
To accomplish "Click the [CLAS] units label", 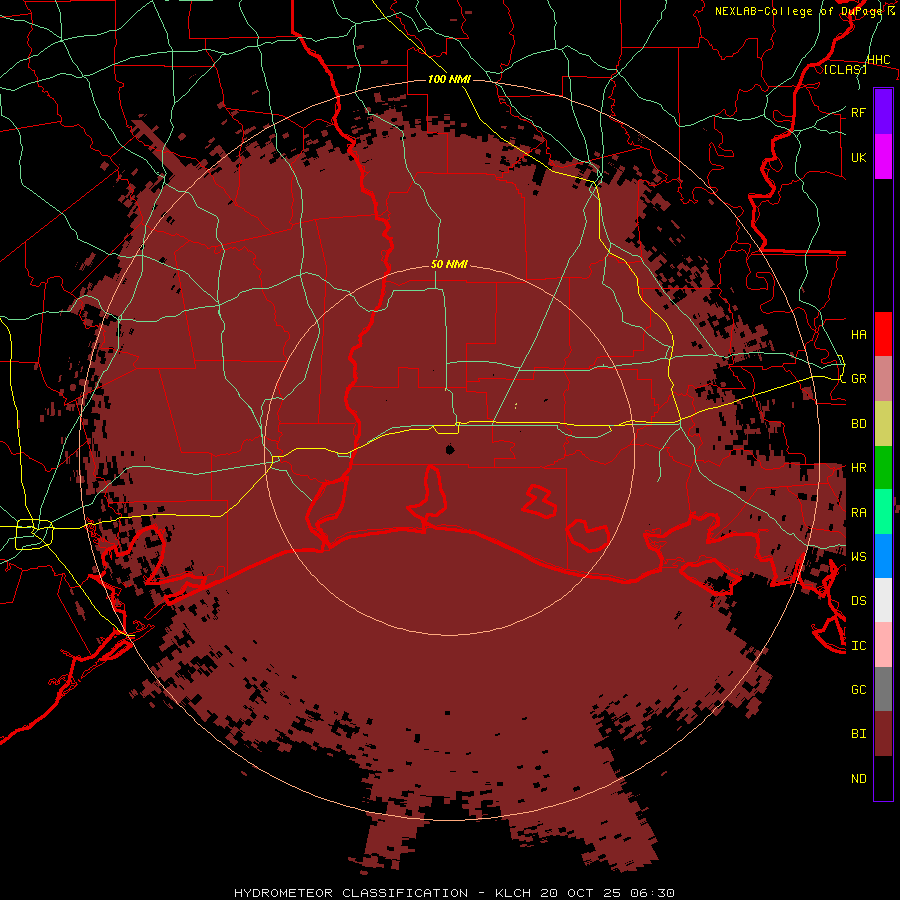I will [845, 69].
